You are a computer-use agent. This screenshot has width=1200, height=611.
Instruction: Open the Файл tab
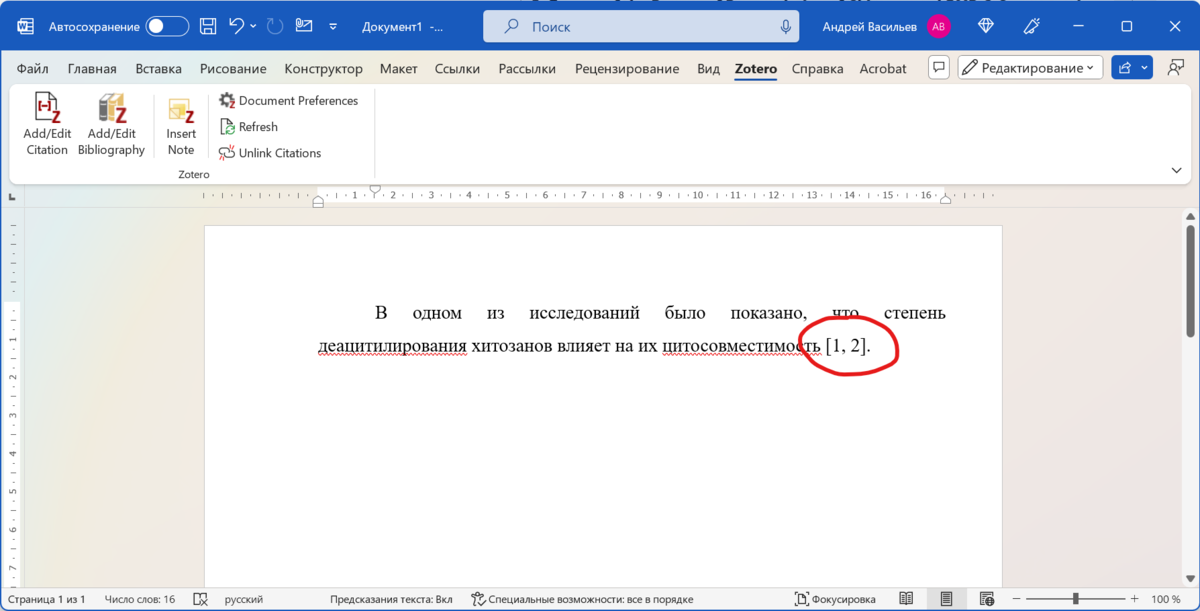pos(33,69)
